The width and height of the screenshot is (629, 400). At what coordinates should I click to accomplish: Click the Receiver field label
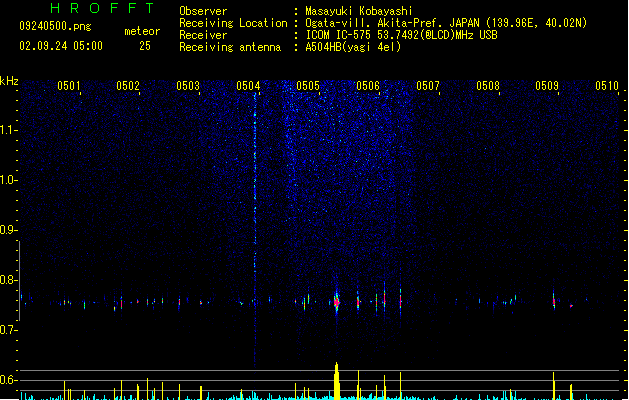(203, 35)
